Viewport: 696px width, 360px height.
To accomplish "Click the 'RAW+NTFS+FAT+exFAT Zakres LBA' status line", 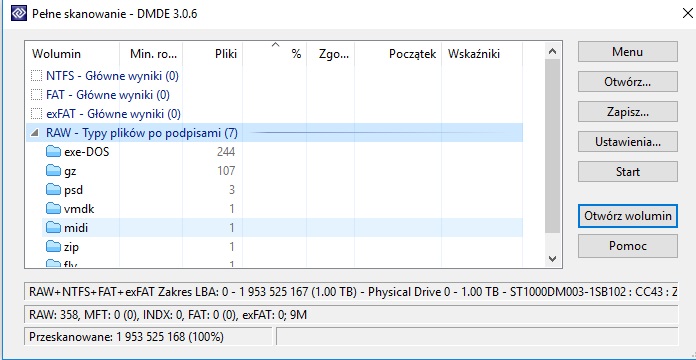I will [x=351, y=292].
